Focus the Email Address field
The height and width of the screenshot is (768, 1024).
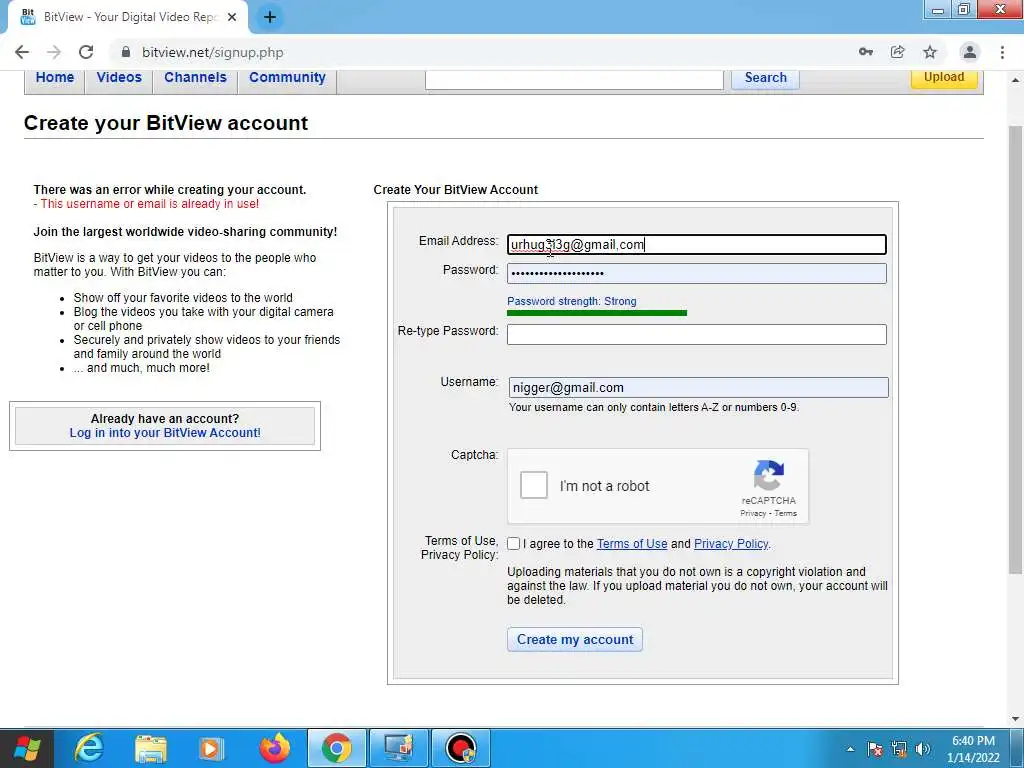pos(697,244)
